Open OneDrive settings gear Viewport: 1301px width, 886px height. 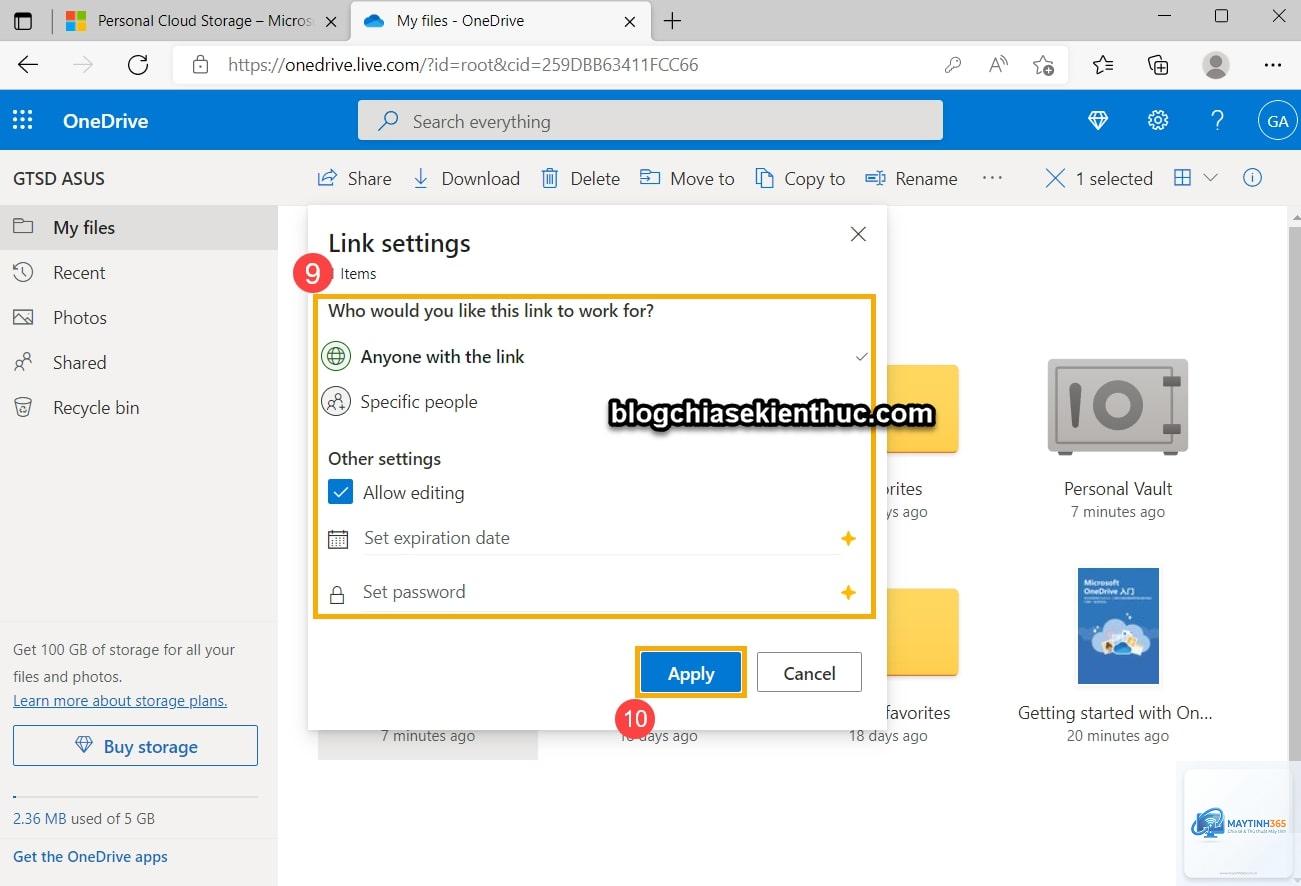click(x=1158, y=121)
